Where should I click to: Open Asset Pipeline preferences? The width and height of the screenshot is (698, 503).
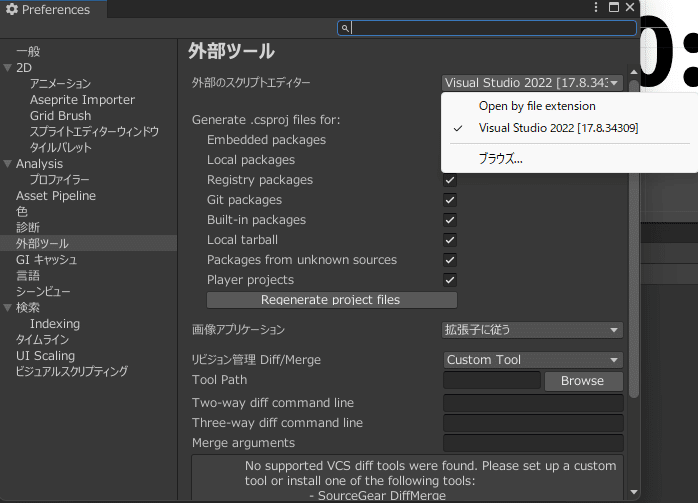click(56, 196)
